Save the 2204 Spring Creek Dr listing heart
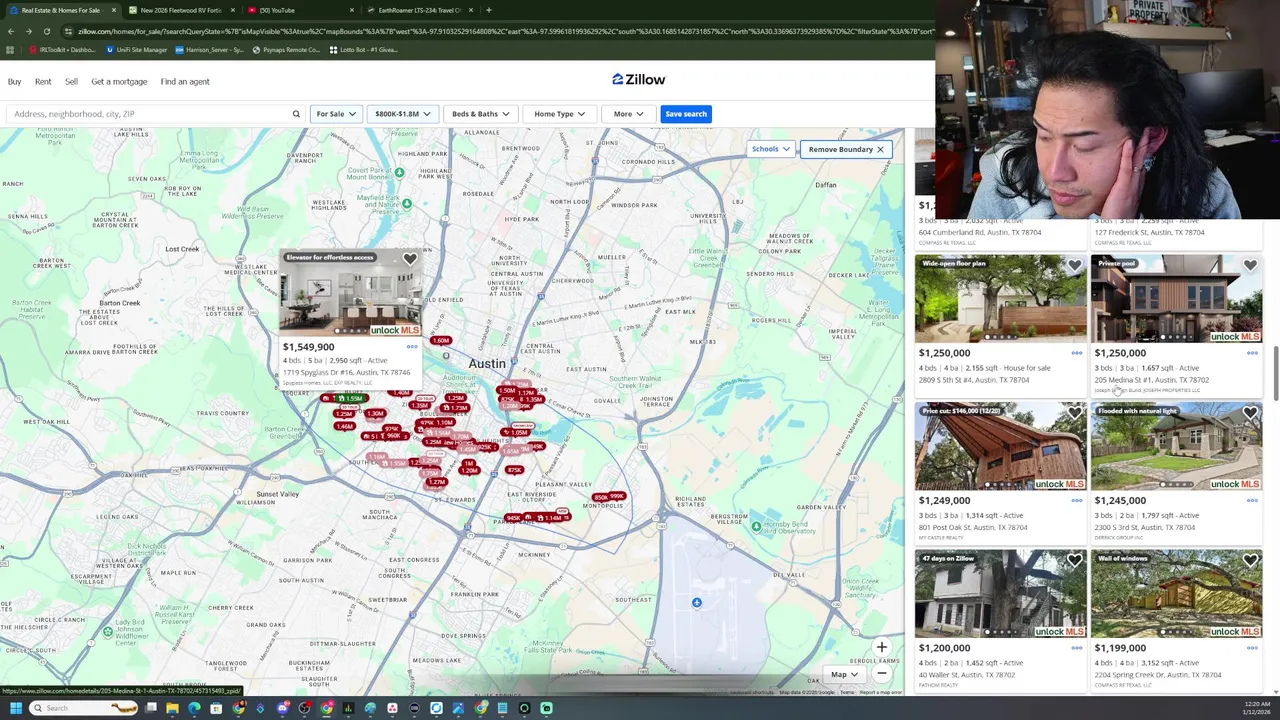The height and width of the screenshot is (720, 1280). [x=1250, y=561]
